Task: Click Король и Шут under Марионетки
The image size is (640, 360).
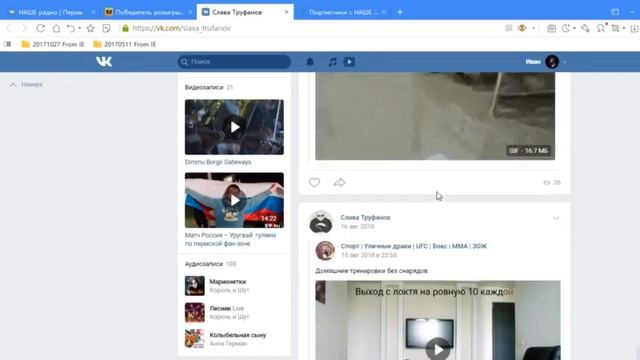Action: (229, 290)
